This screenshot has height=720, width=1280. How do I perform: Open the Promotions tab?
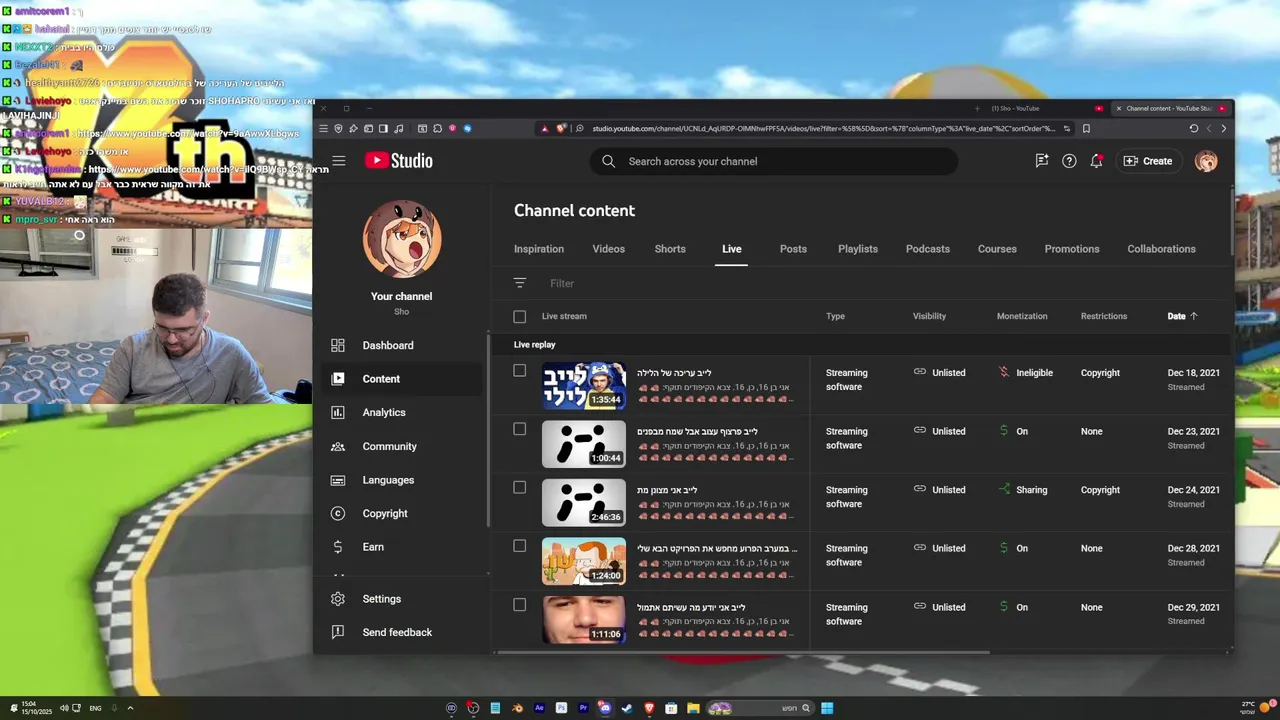[x=1072, y=249]
